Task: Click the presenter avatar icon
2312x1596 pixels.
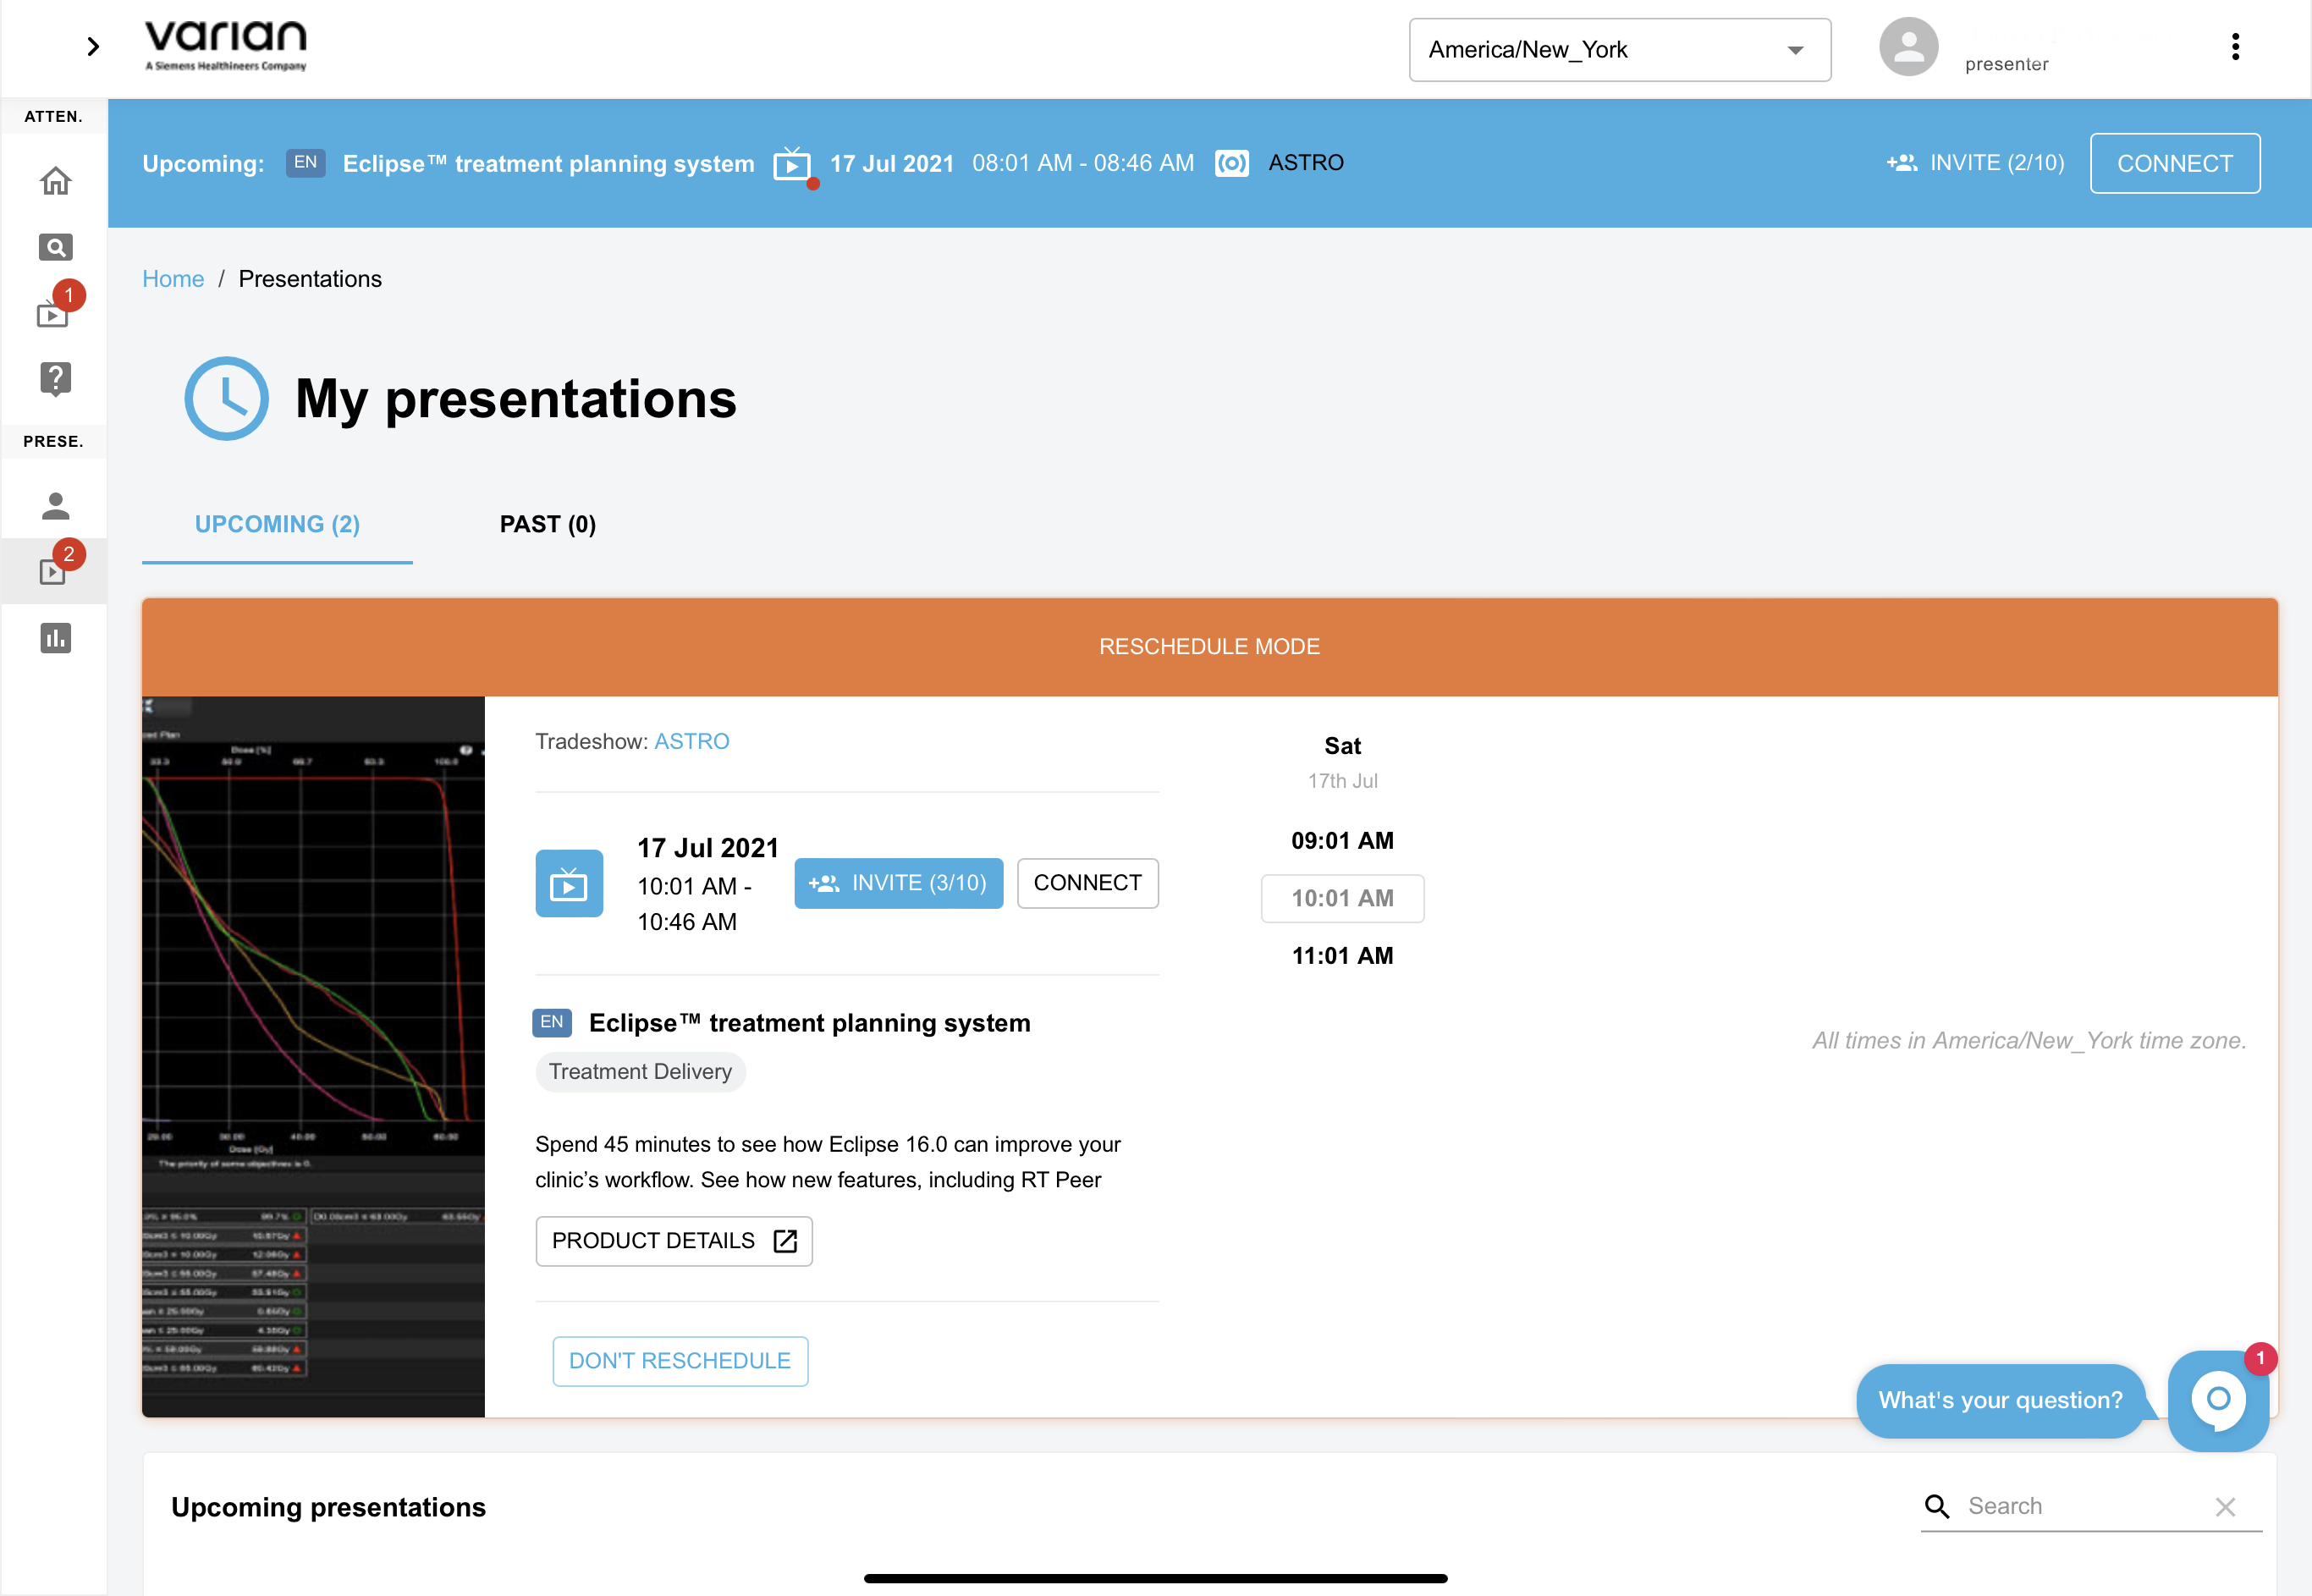Action: point(1908,47)
